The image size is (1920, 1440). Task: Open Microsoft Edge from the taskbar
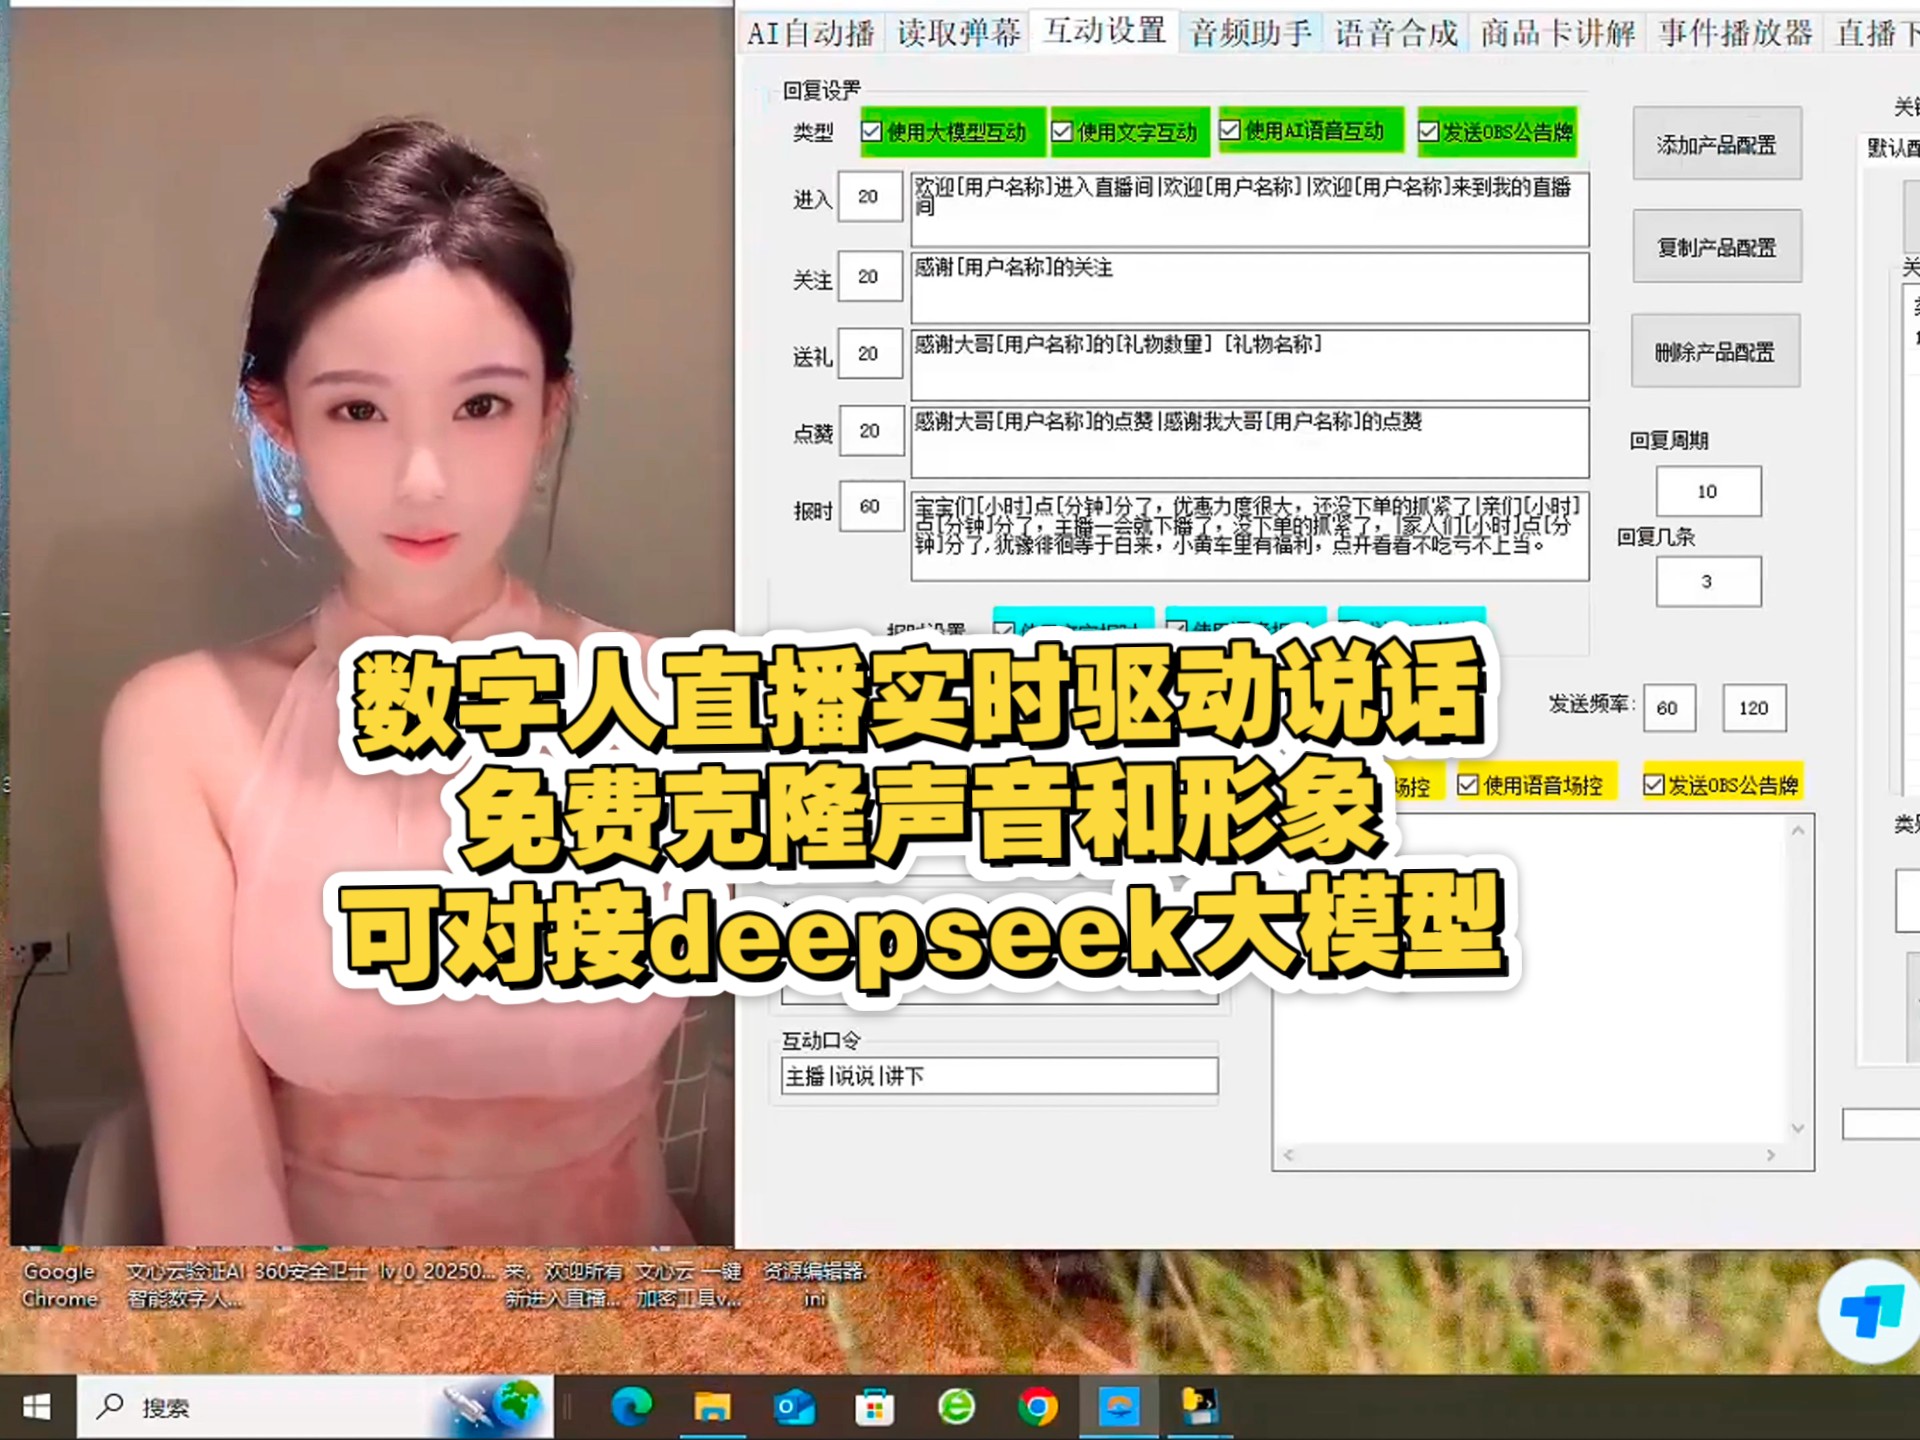[631, 1407]
